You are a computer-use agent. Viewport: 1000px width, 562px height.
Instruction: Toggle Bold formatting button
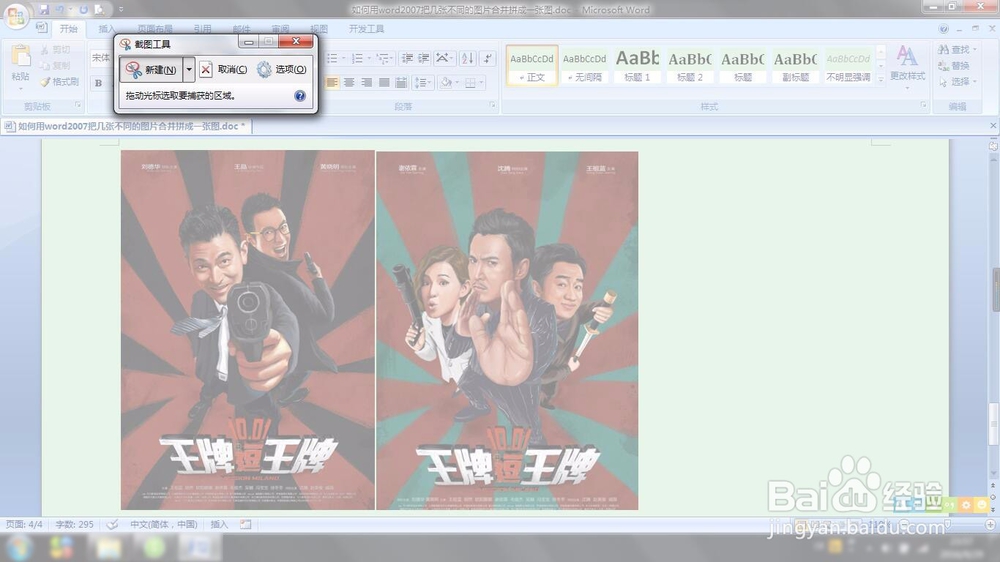(x=98, y=83)
